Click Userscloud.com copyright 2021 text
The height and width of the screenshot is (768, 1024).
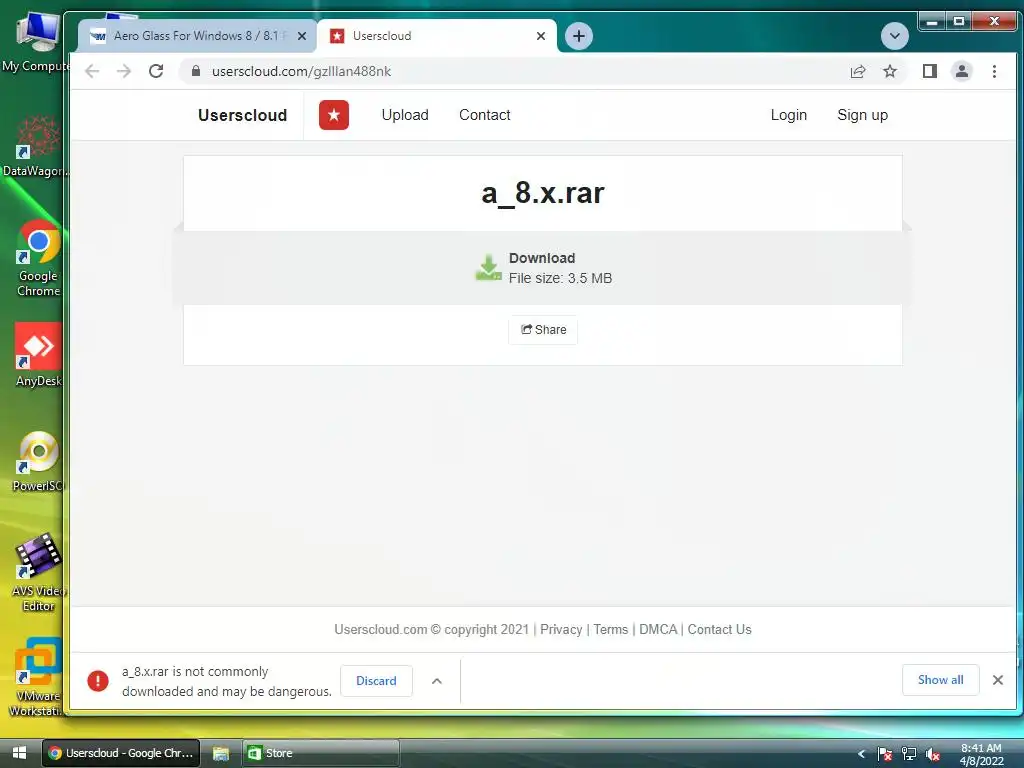click(x=431, y=630)
